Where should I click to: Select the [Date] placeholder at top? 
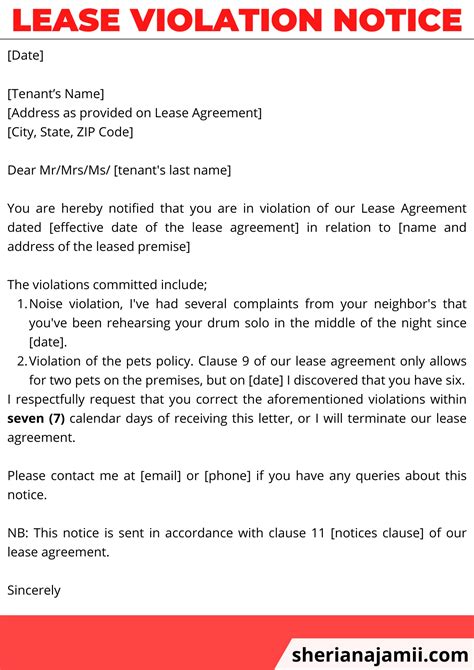(x=25, y=56)
